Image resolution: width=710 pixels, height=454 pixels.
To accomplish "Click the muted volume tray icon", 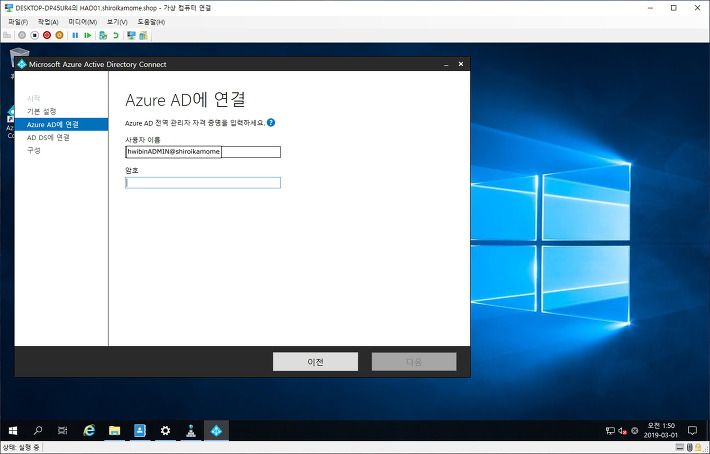I will 623,431.
